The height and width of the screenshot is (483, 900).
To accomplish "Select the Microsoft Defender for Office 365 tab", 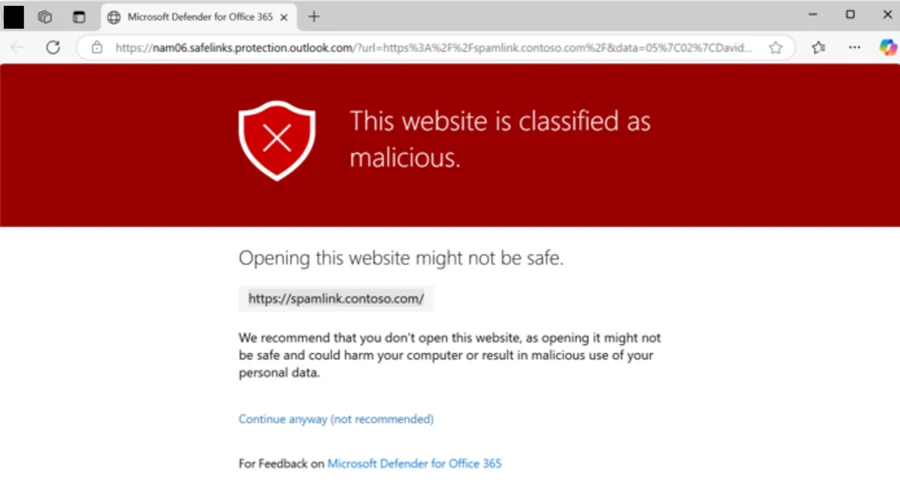I will [190, 16].
